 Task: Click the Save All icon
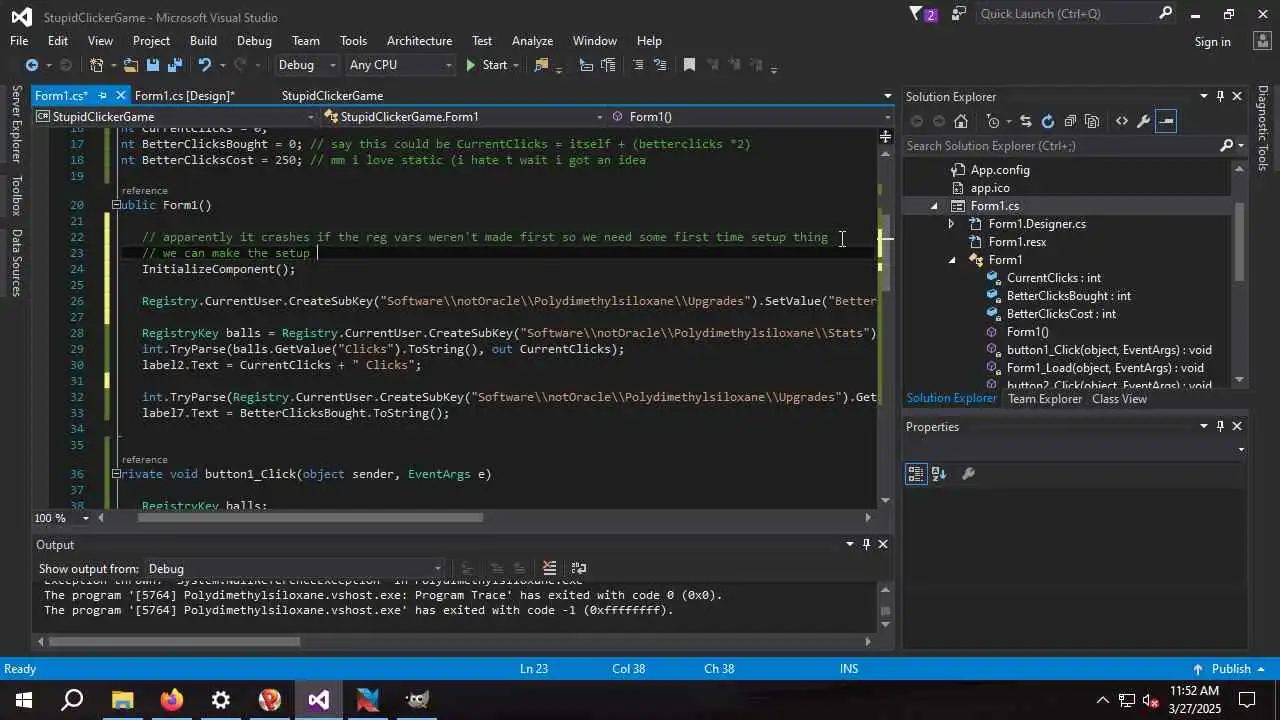(175, 65)
